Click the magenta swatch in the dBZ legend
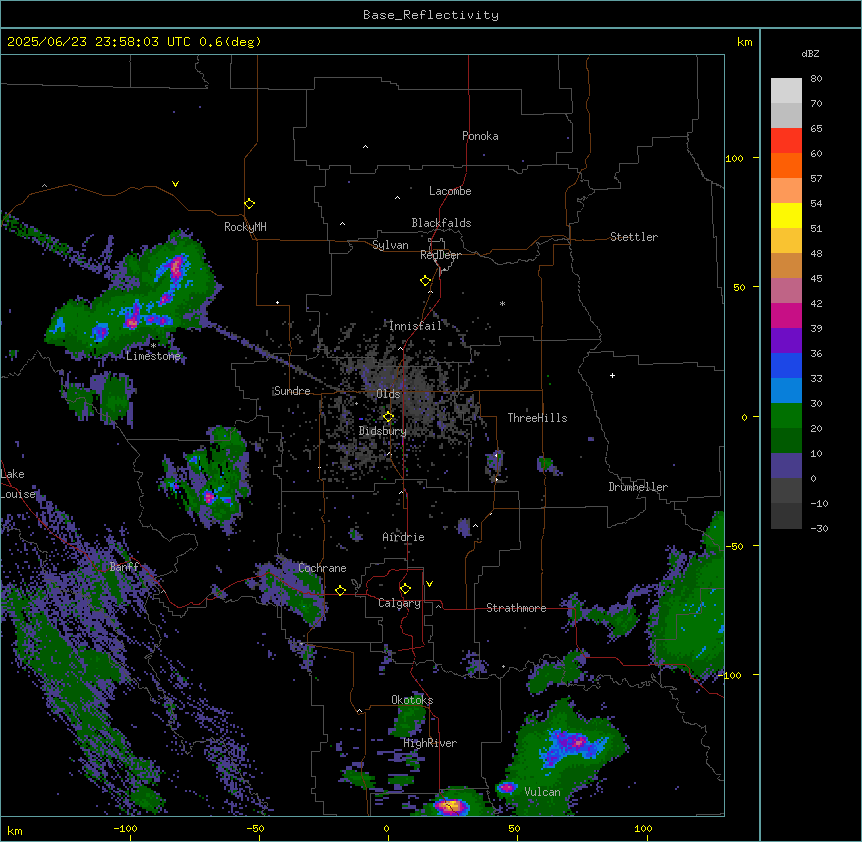This screenshot has height=842, width=862. pos(786,315)
